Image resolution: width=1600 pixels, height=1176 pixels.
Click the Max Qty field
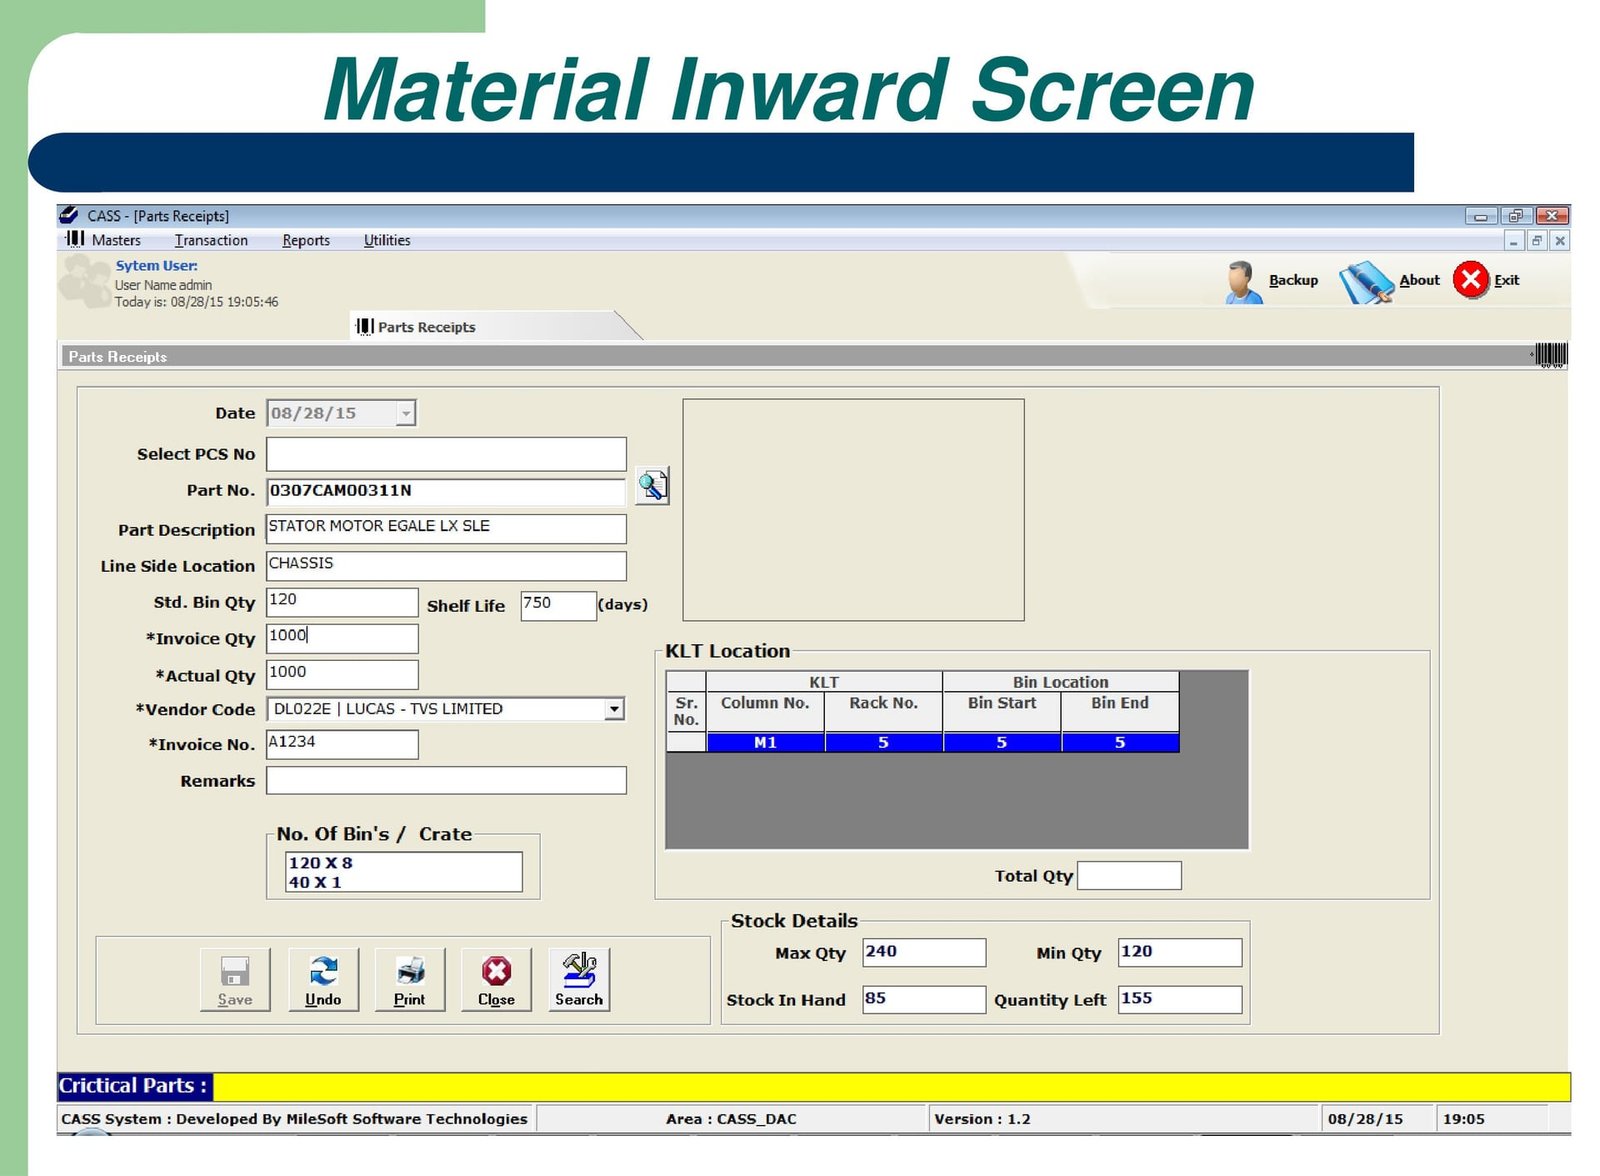924,952
